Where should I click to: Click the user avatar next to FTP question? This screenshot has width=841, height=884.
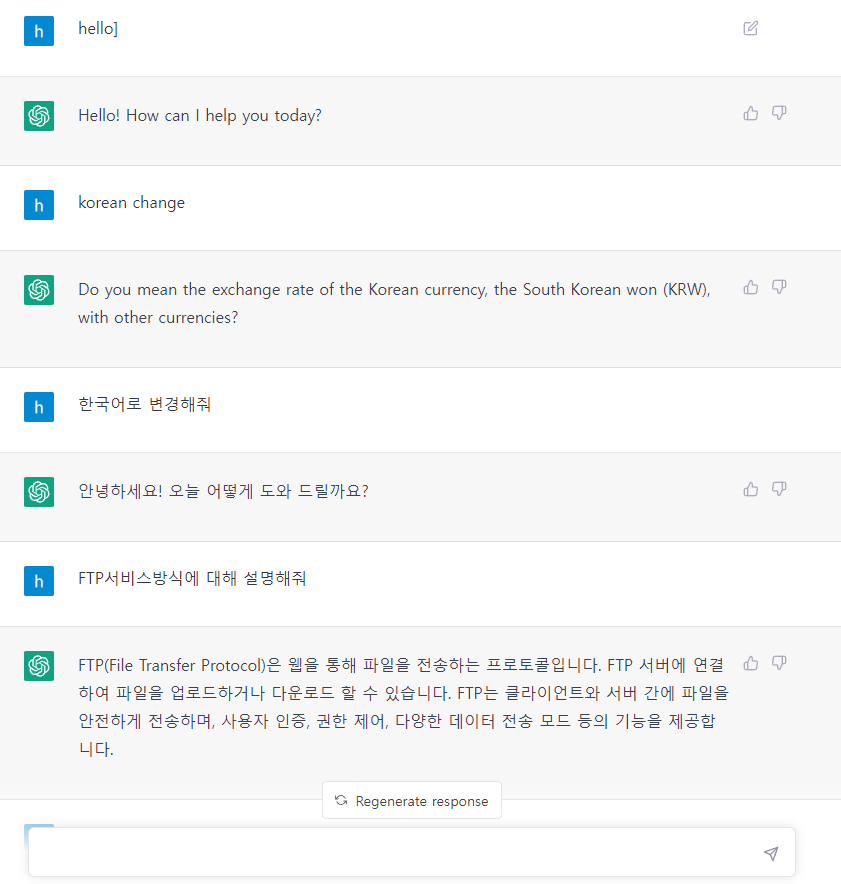(x=39, y=581)
